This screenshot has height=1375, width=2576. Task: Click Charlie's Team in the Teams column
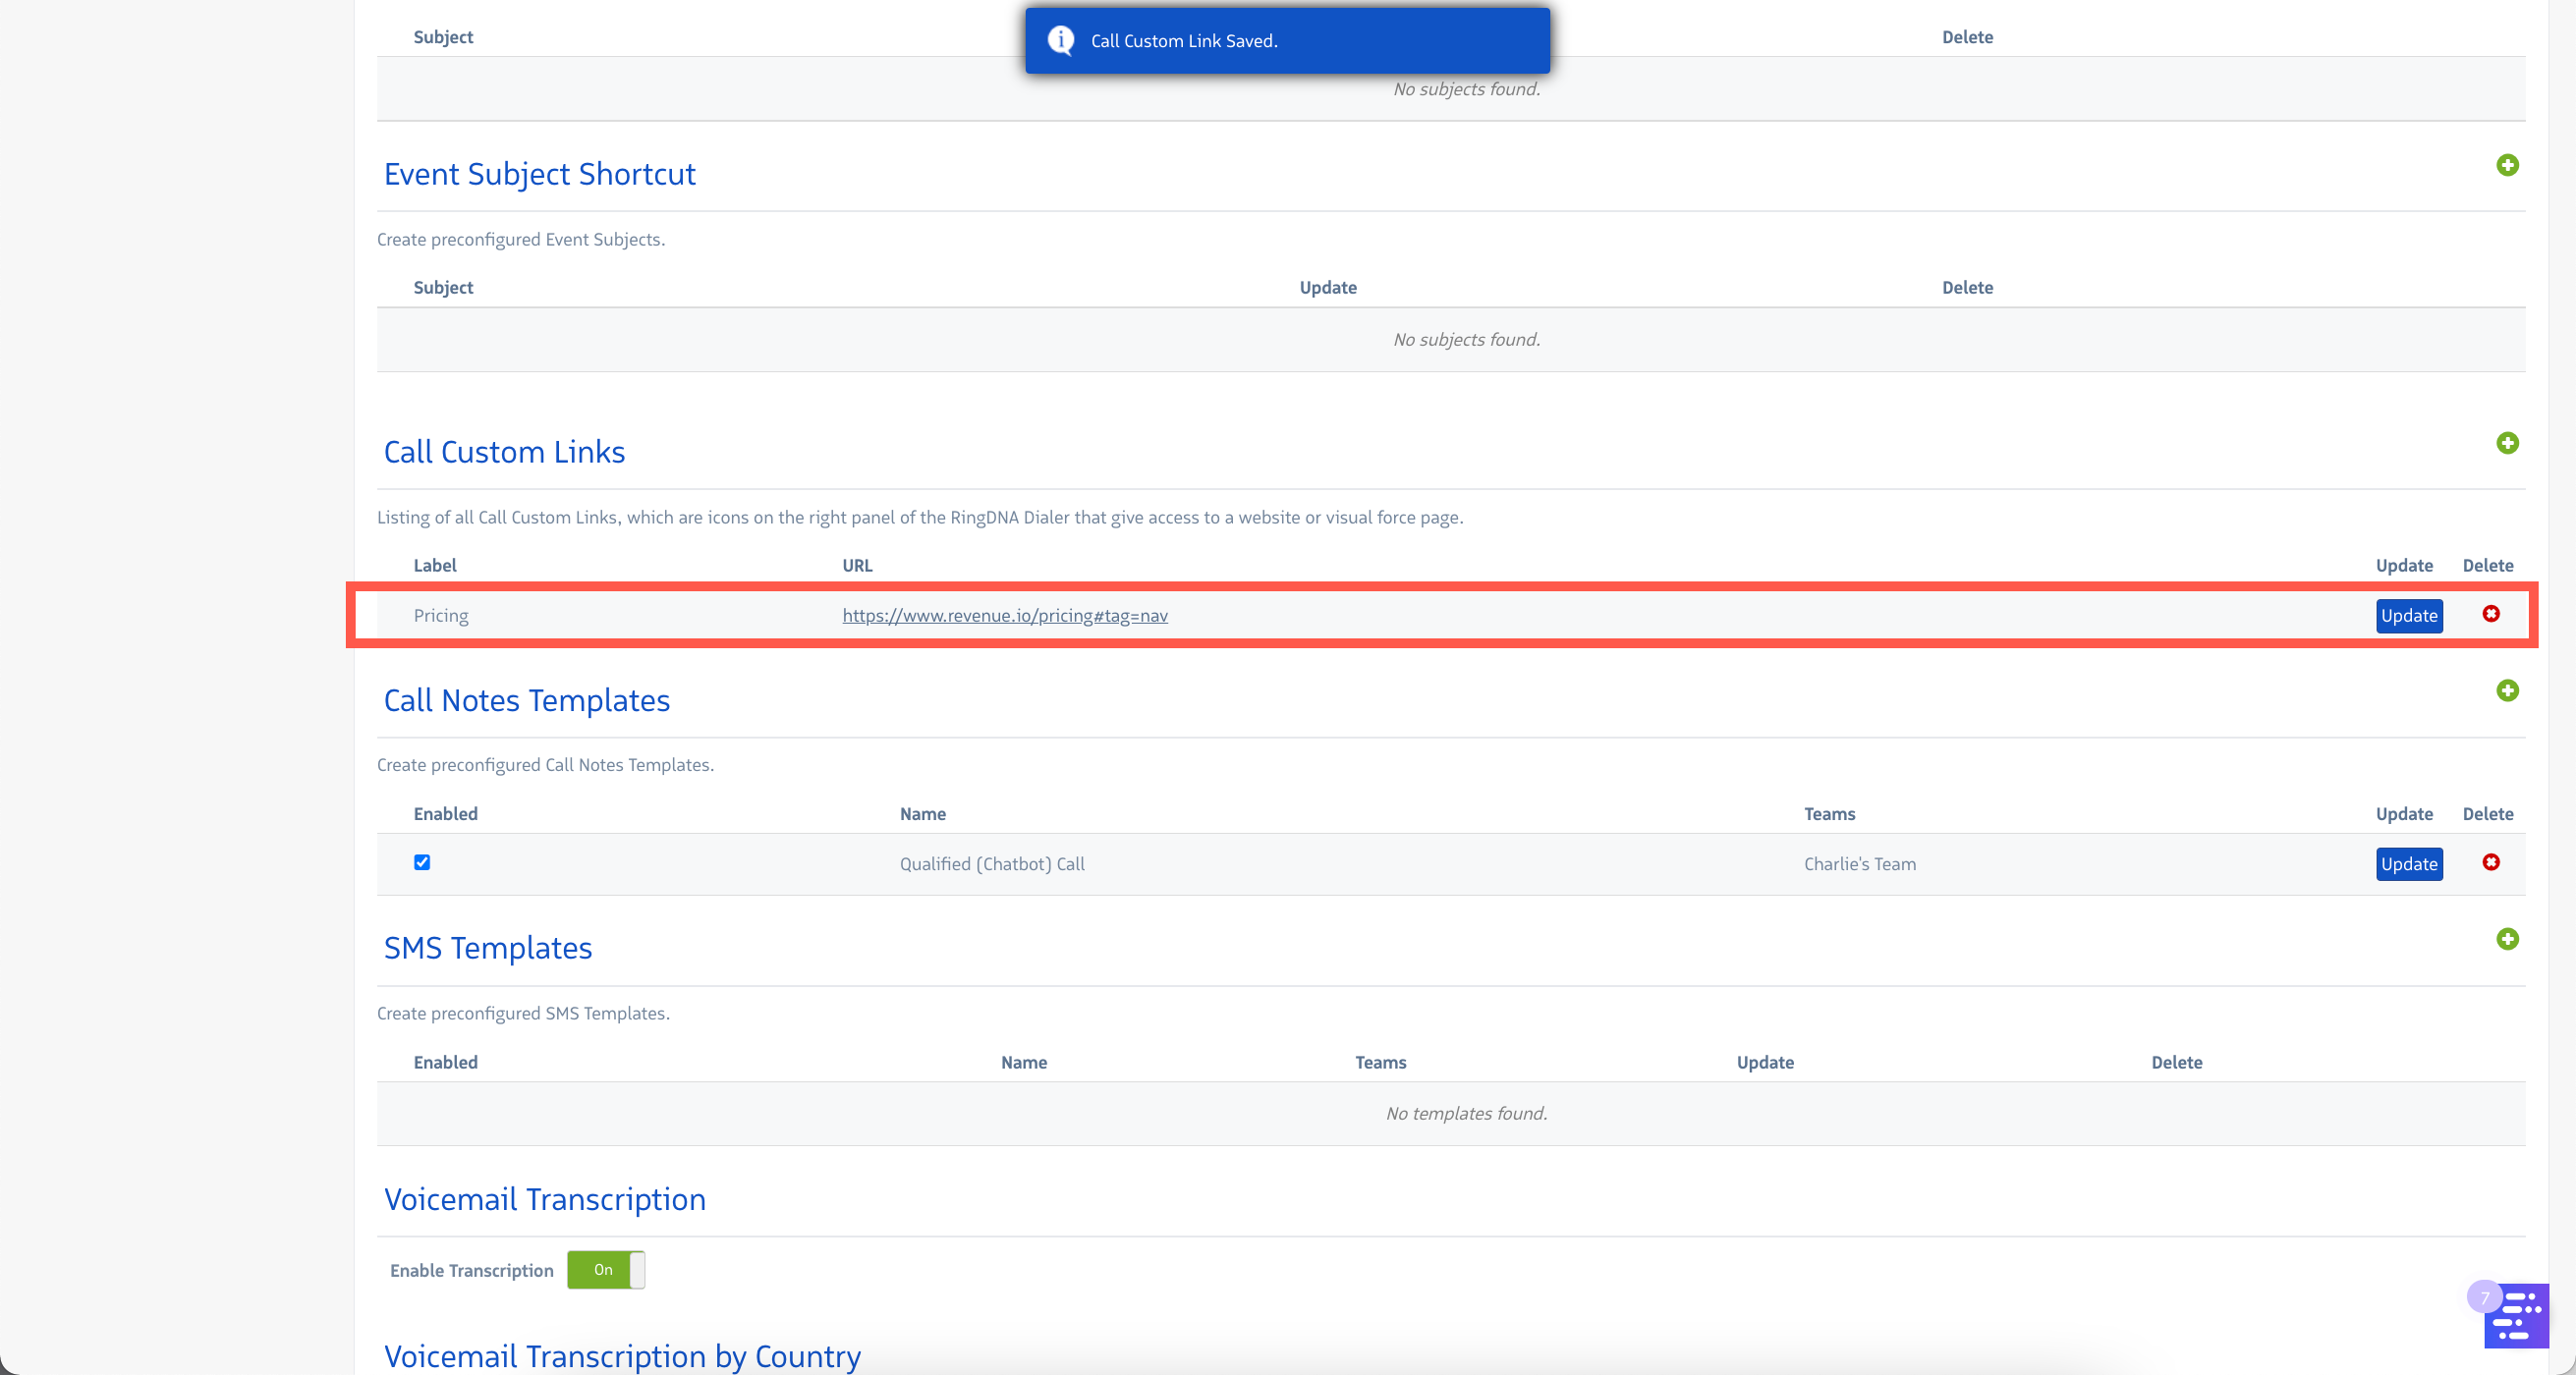(1859, 864)
